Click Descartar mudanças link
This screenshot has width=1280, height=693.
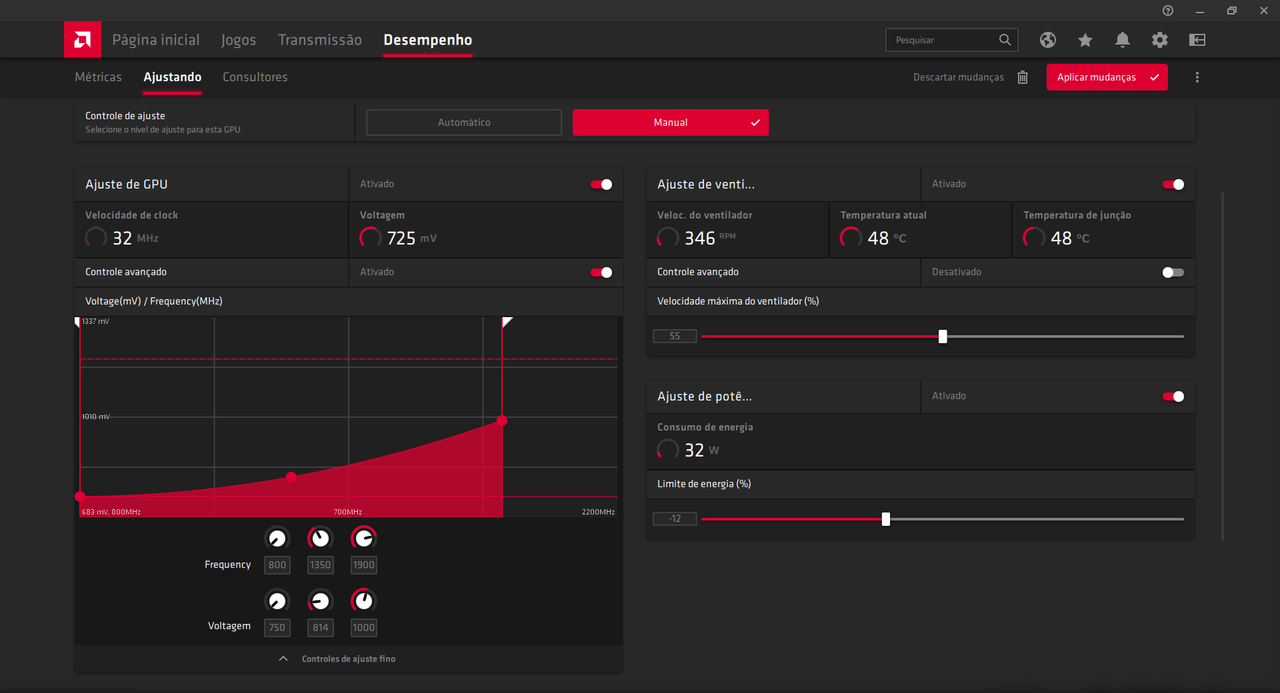tap(958, 77)
